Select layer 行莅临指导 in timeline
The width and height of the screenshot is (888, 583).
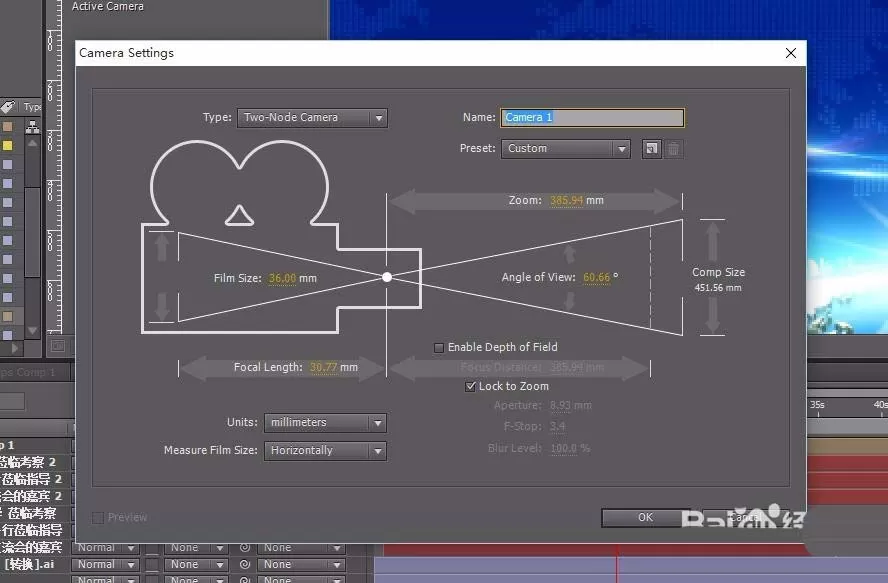pyautogui.click(x=31, y=530)
